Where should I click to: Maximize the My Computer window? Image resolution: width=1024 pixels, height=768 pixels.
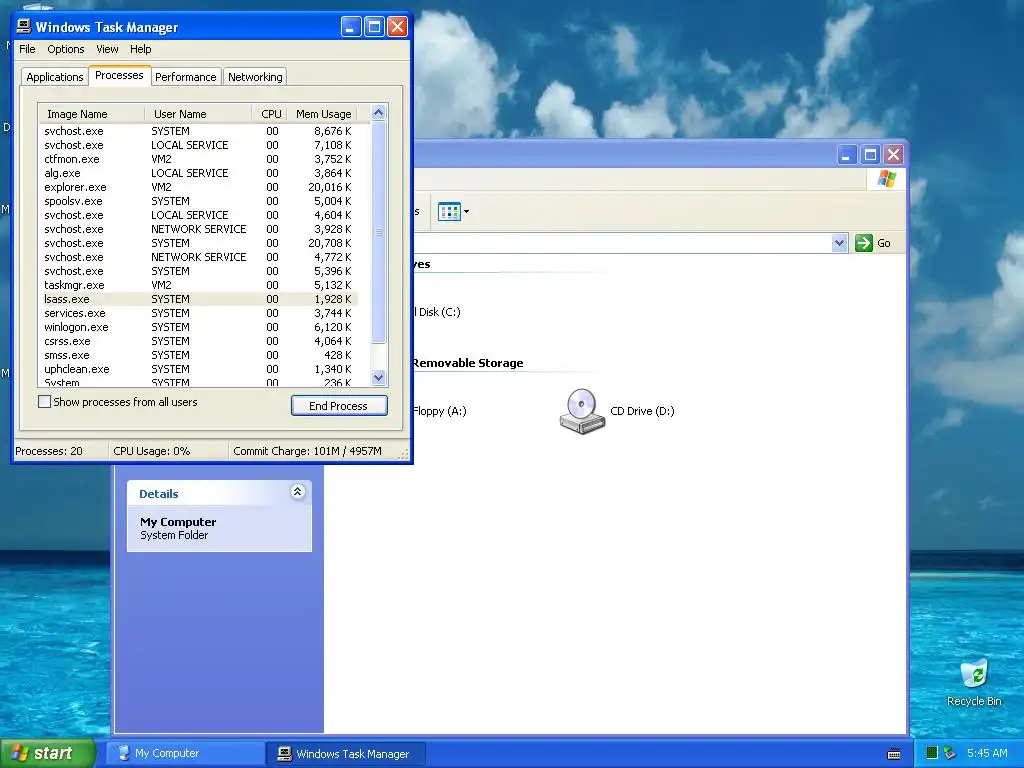(870, 155)
